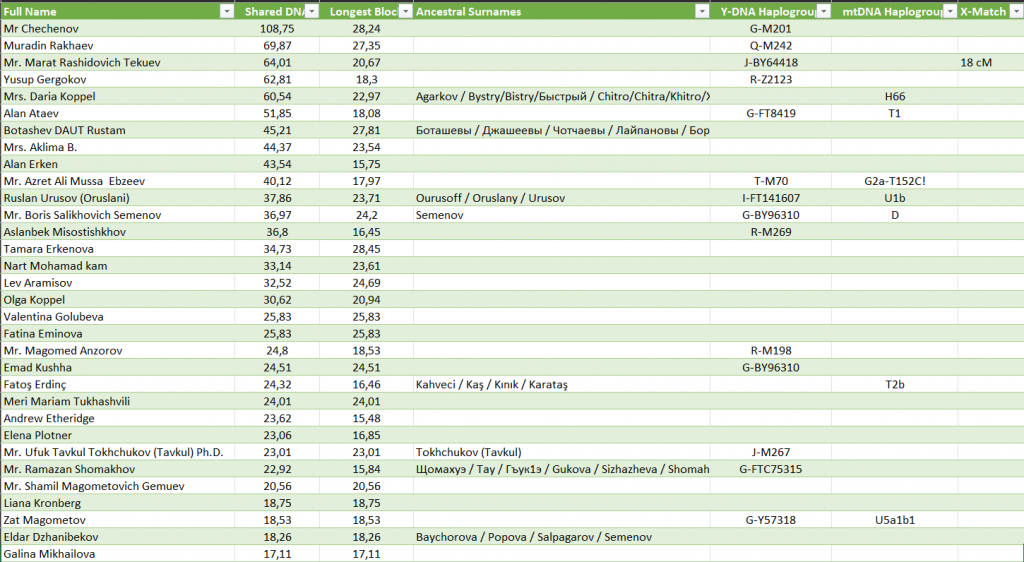This screenshot has height=562, width=1024.
Task: Select the G-M201 haplogroup cell
Action: pos(769,29)
